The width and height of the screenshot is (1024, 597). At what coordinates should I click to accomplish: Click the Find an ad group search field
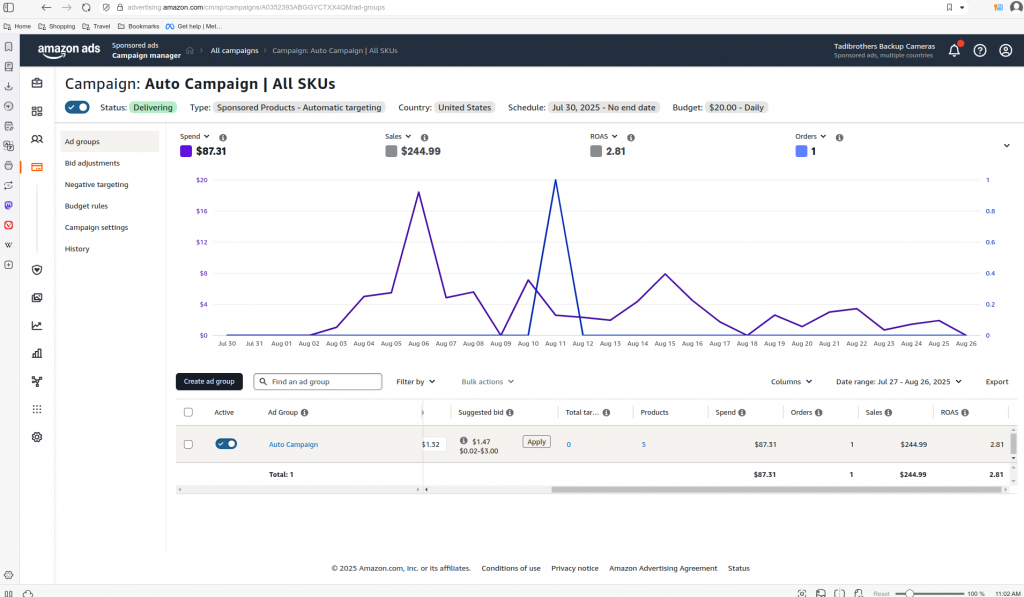click(x=317, y=381)
